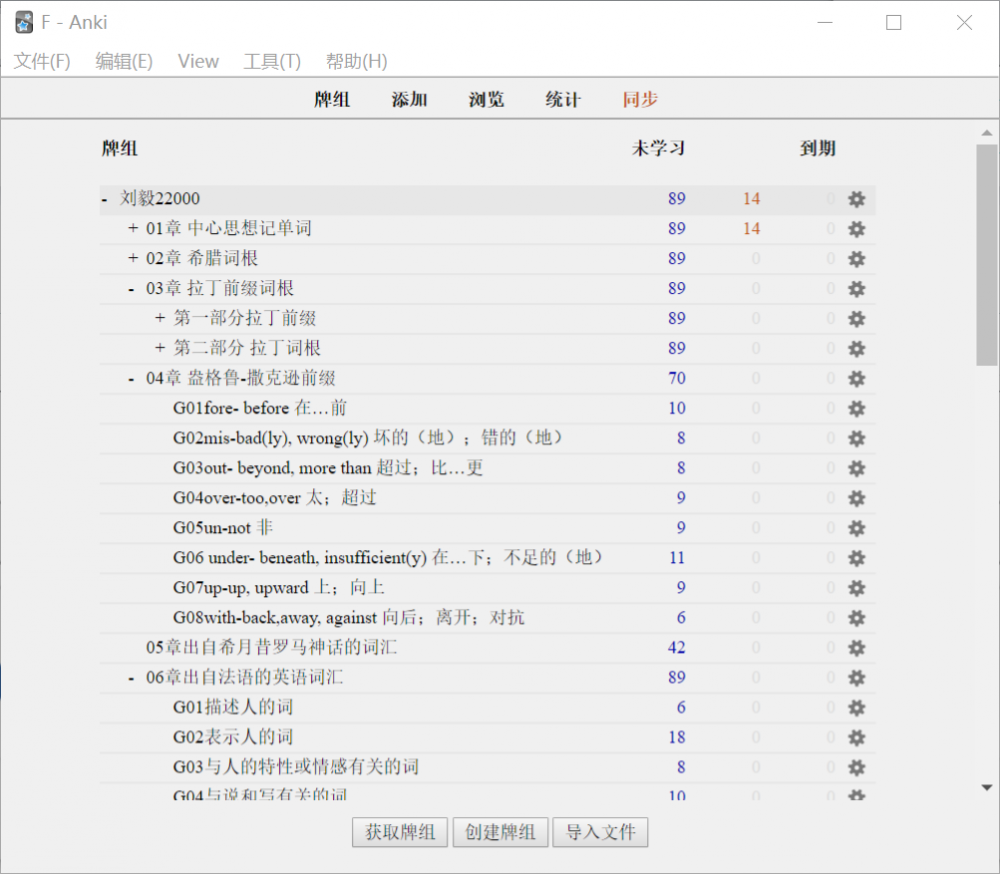Select deck 04章 盎格鲁-撒克逊前缀
The image size is (1000, 874).
(x=240, y=378)
